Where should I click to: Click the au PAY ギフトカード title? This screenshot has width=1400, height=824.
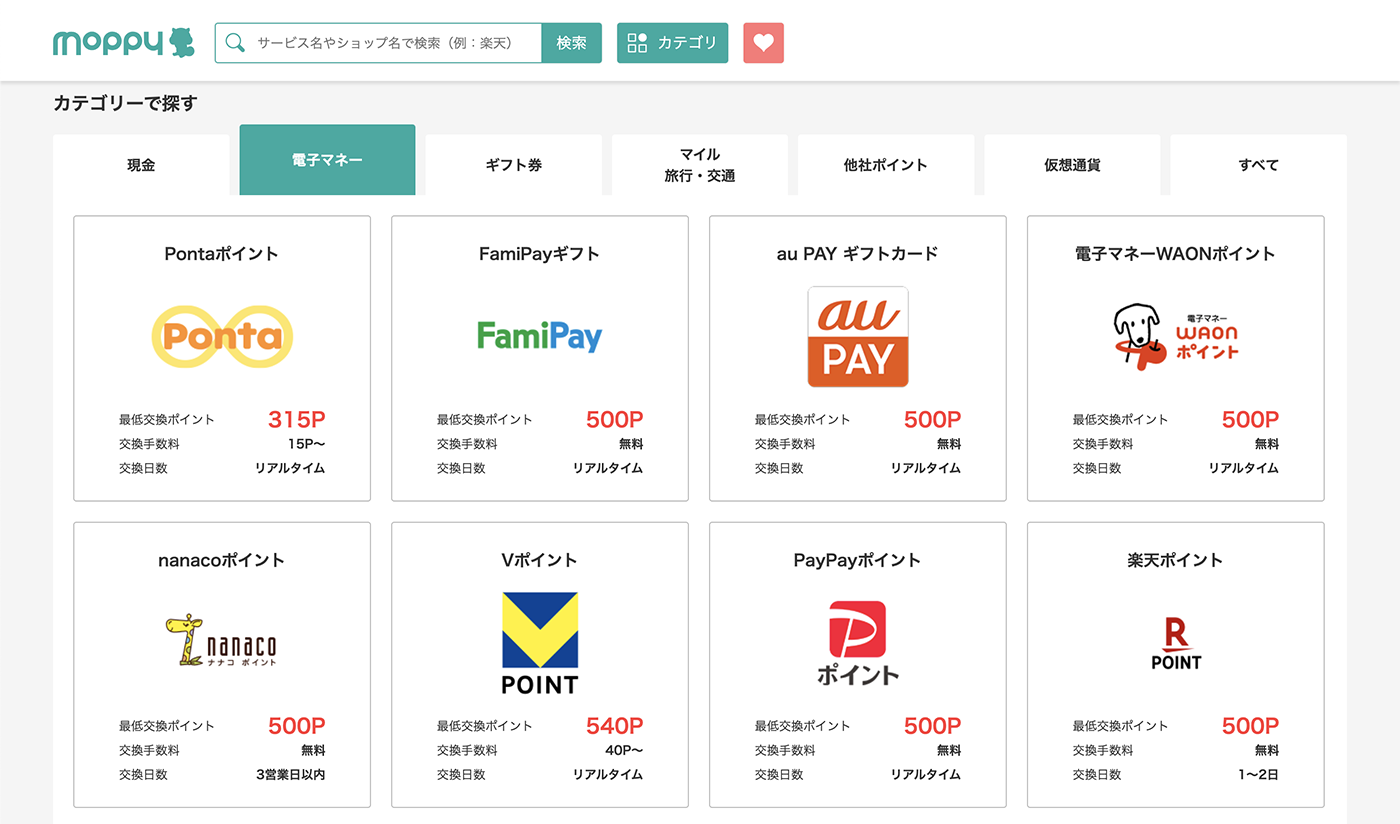pyautogui.click(x=858, y=254)
